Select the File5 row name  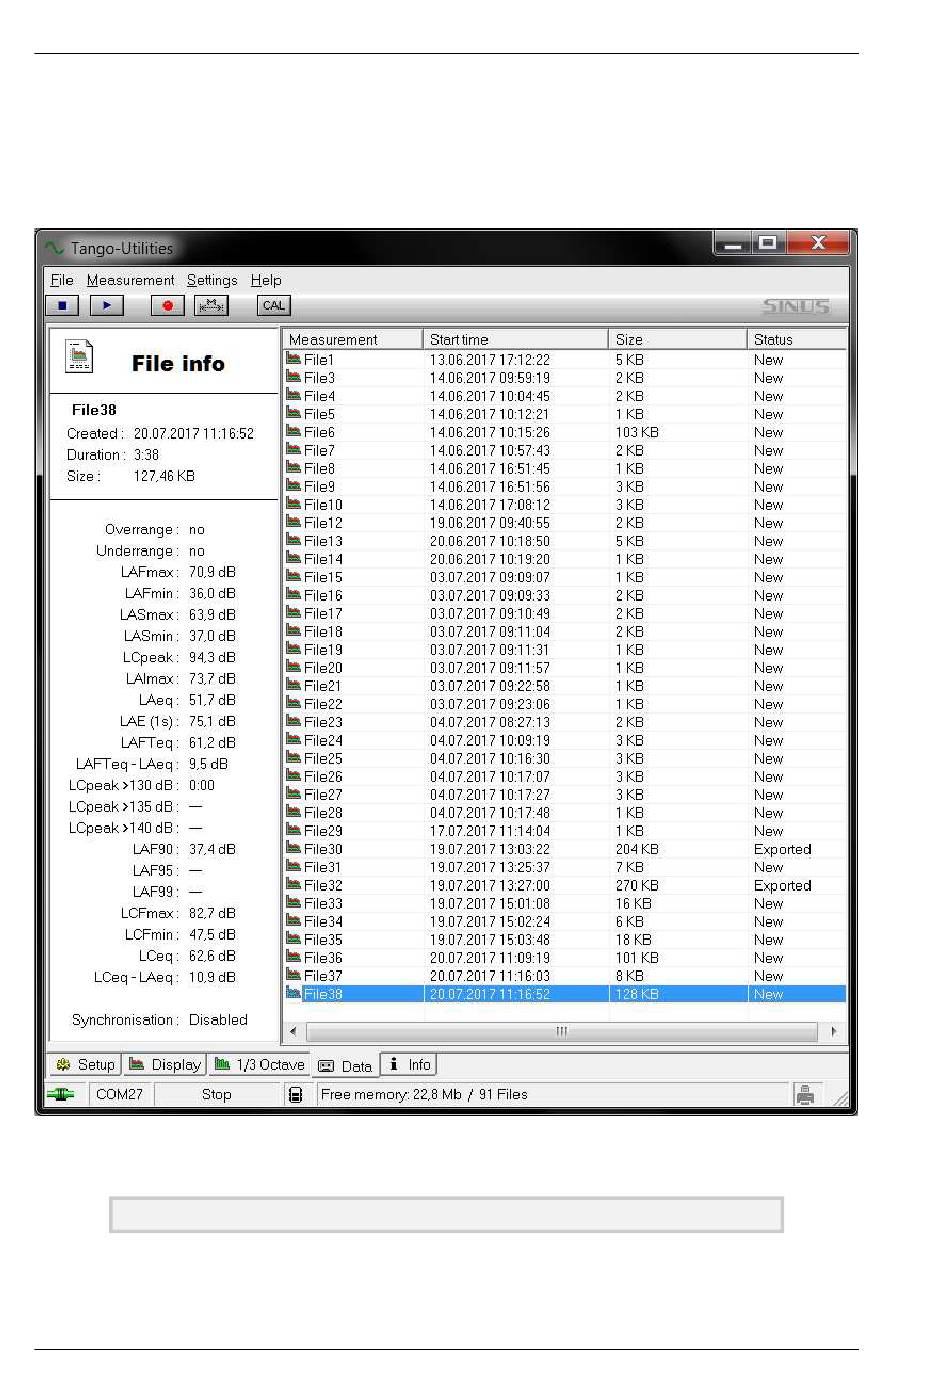pyautogui.click(x=320, y=414)
